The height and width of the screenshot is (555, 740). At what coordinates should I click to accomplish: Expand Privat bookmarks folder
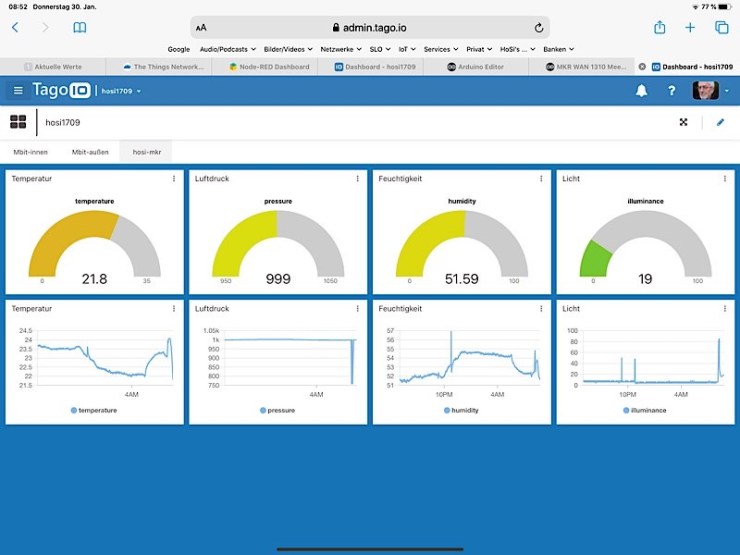(x=479, y=49)
